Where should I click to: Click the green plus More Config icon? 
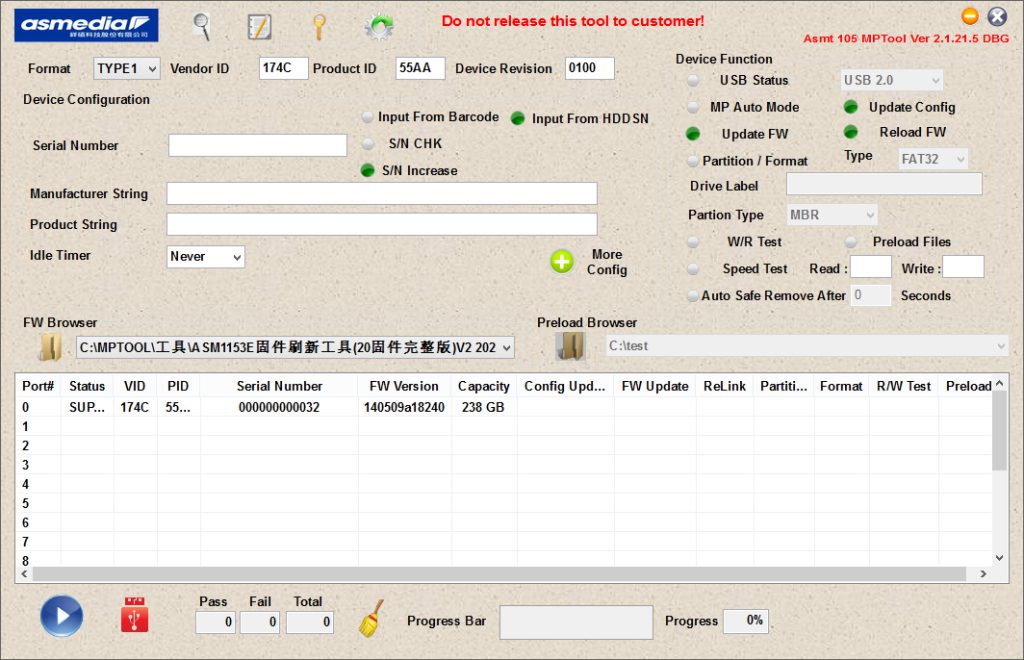(562, 262)
